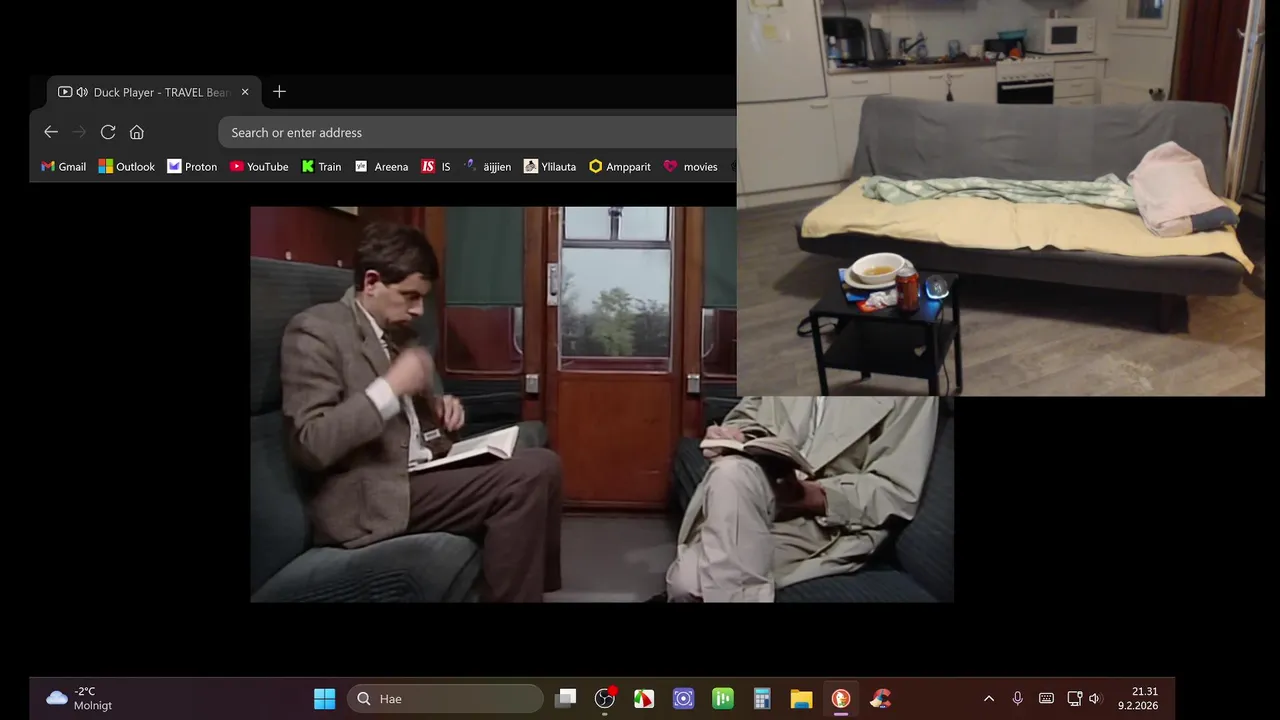Select the Duck Player - TRAVEL Bean tab
1280x720 pixels.
click(155, 92)
